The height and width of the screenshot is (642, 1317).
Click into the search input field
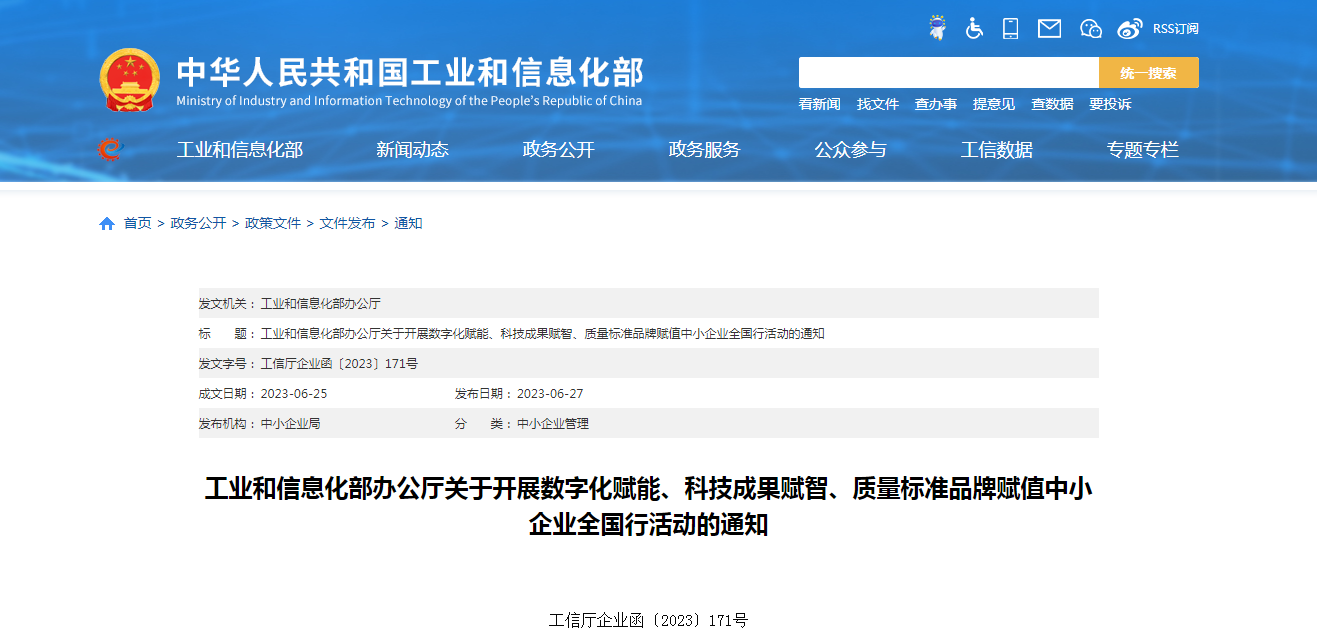click(x=948, y=72)
